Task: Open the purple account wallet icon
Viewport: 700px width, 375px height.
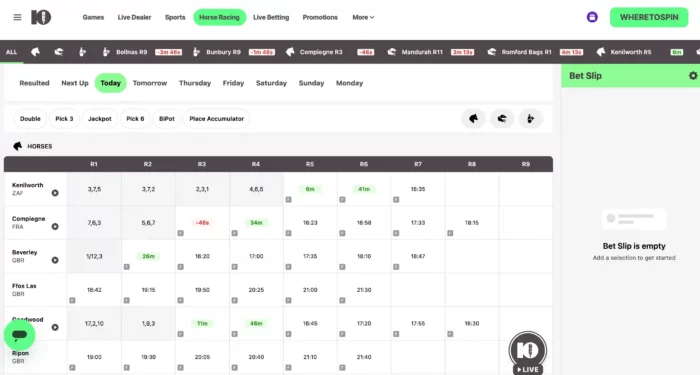Action: coord(592,17)
